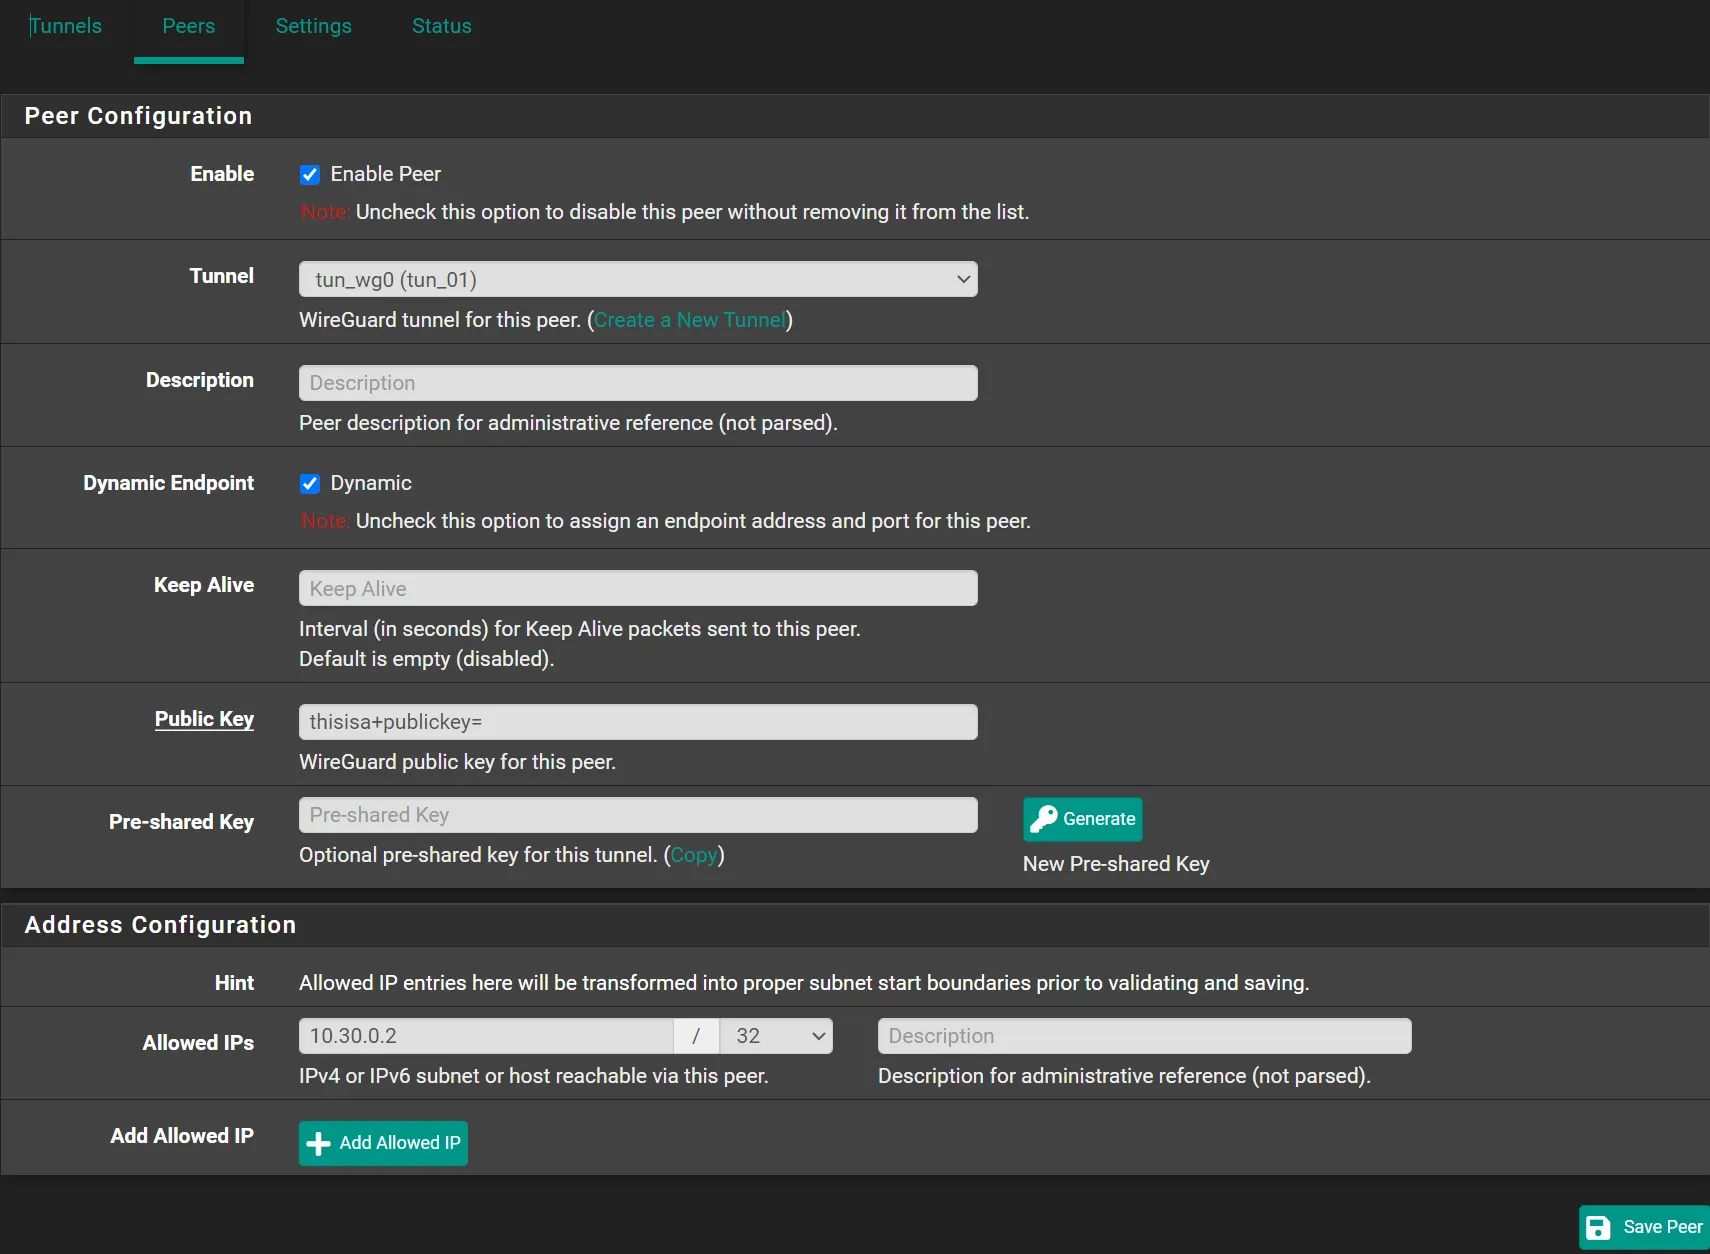The width and height of the screenshot is (1710, 1254).
Task: Open the Settings tab
Action: tap(313, 26)
